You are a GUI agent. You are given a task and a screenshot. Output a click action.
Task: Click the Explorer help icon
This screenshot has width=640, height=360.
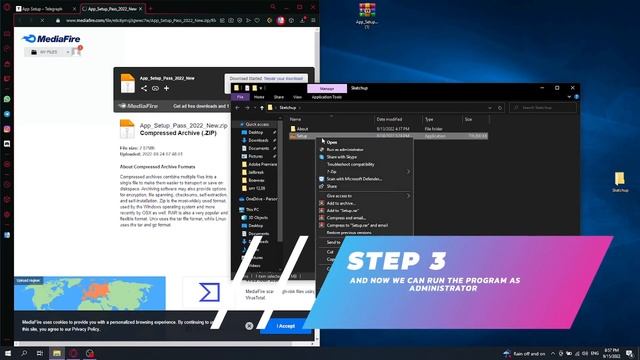pyautogui.click(x=576, y=97)
